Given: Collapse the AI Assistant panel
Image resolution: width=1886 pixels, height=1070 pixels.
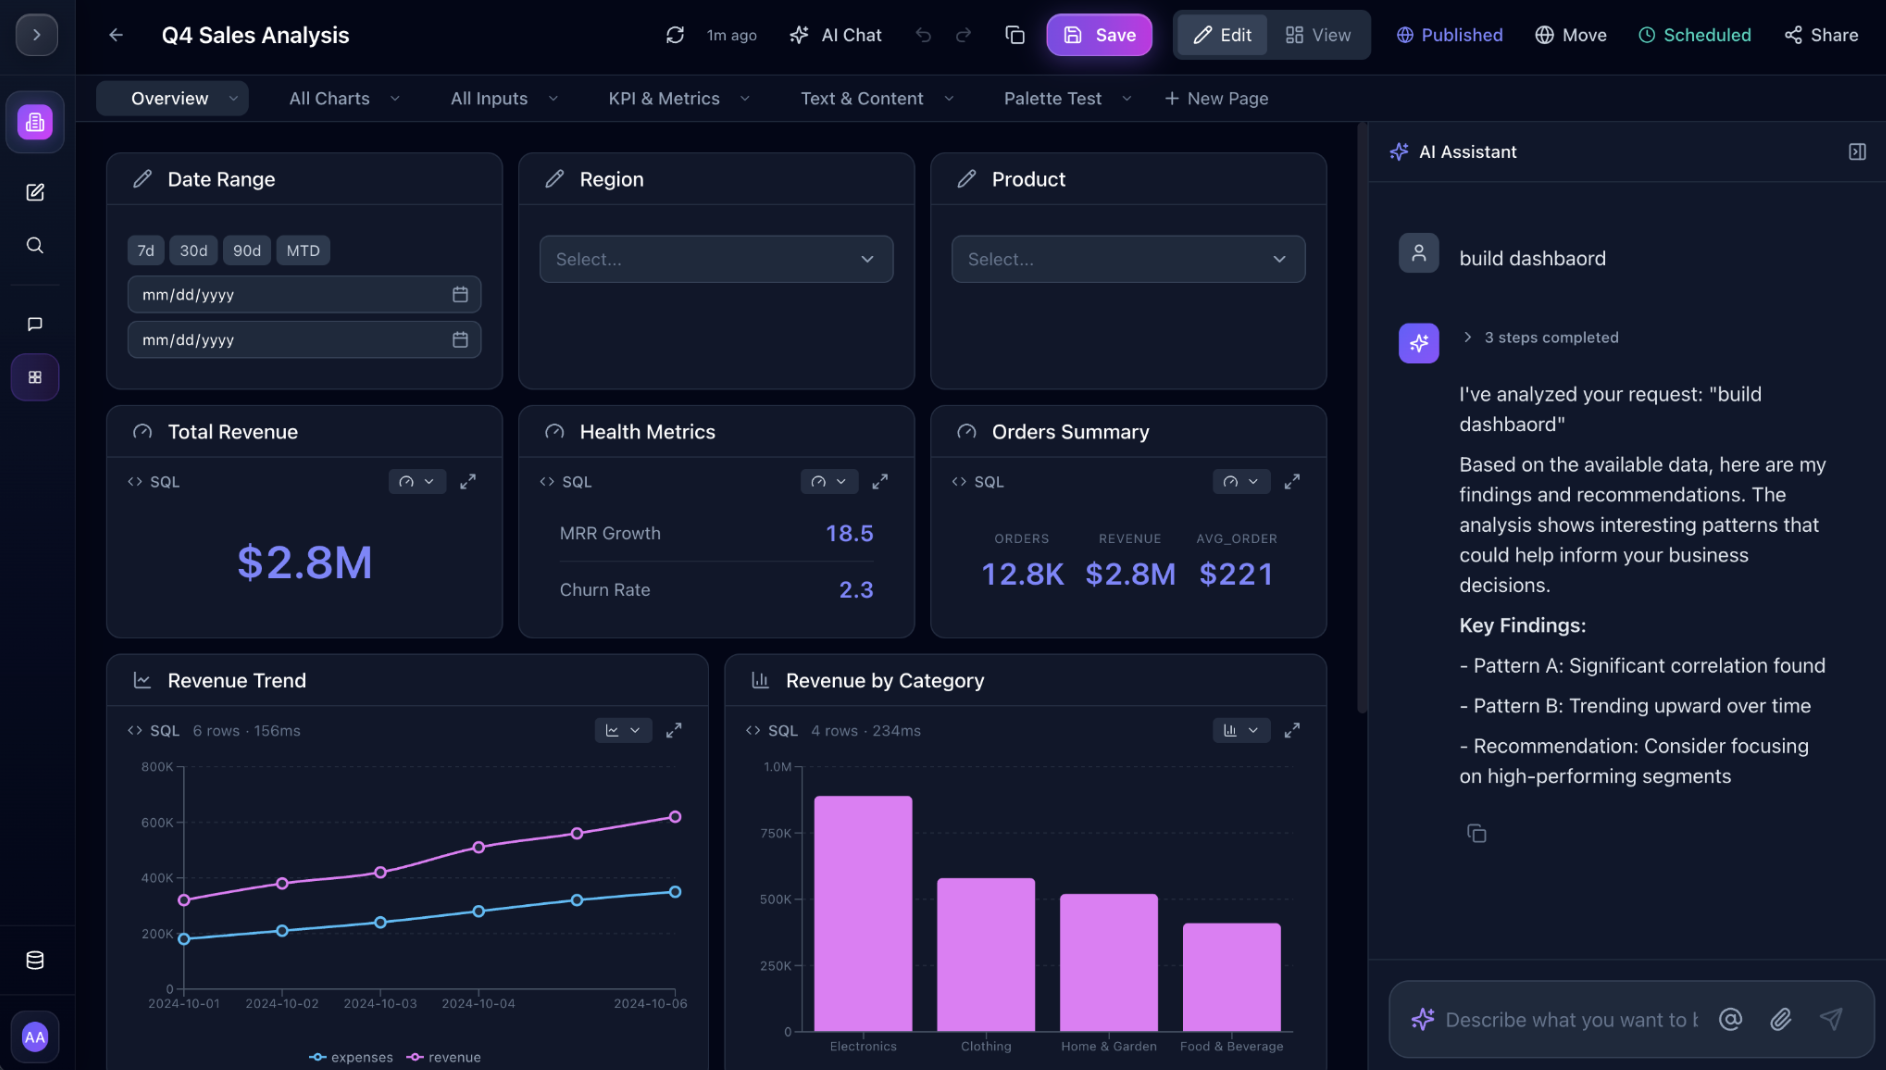Looking at the screenshot, I should click(x=1858, y=151).
